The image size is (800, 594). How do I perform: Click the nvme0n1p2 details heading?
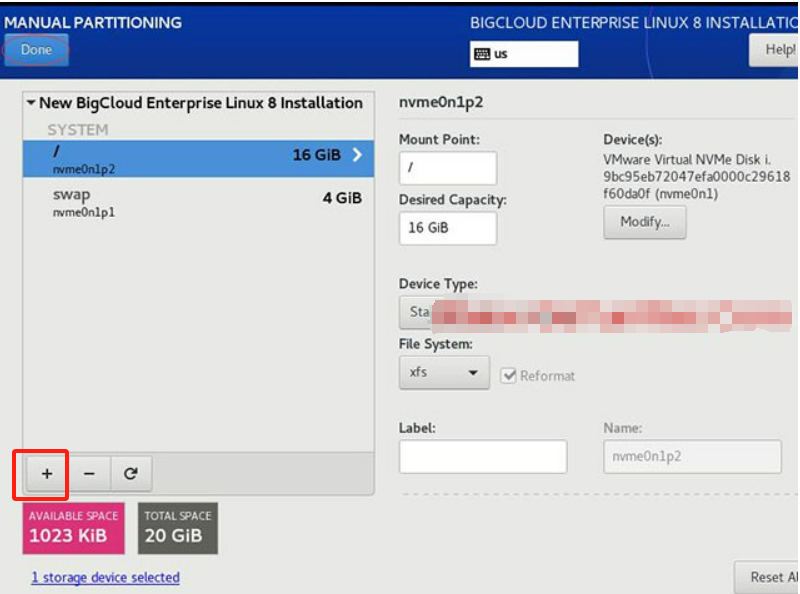pyautogui.click(x=441, y=102)
